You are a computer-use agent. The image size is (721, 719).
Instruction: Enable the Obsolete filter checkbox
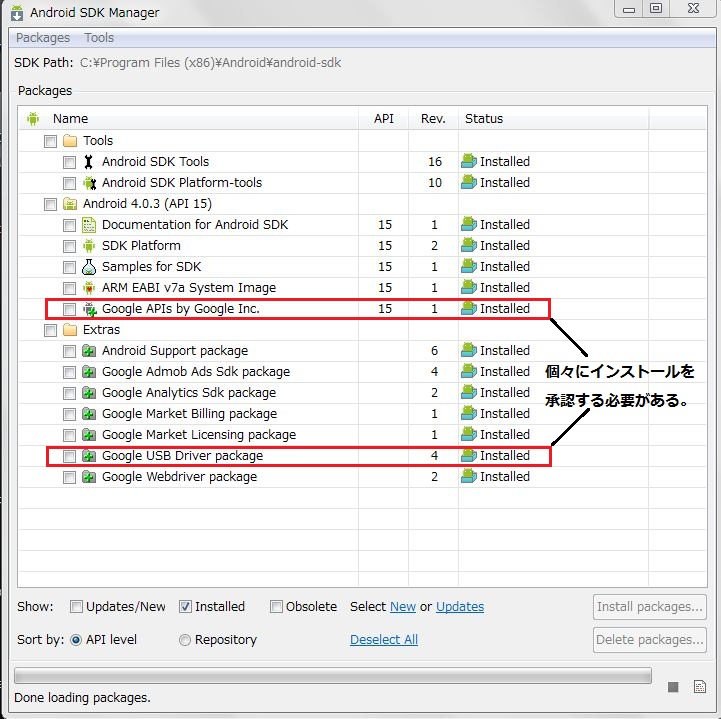(x=276, y=607)
